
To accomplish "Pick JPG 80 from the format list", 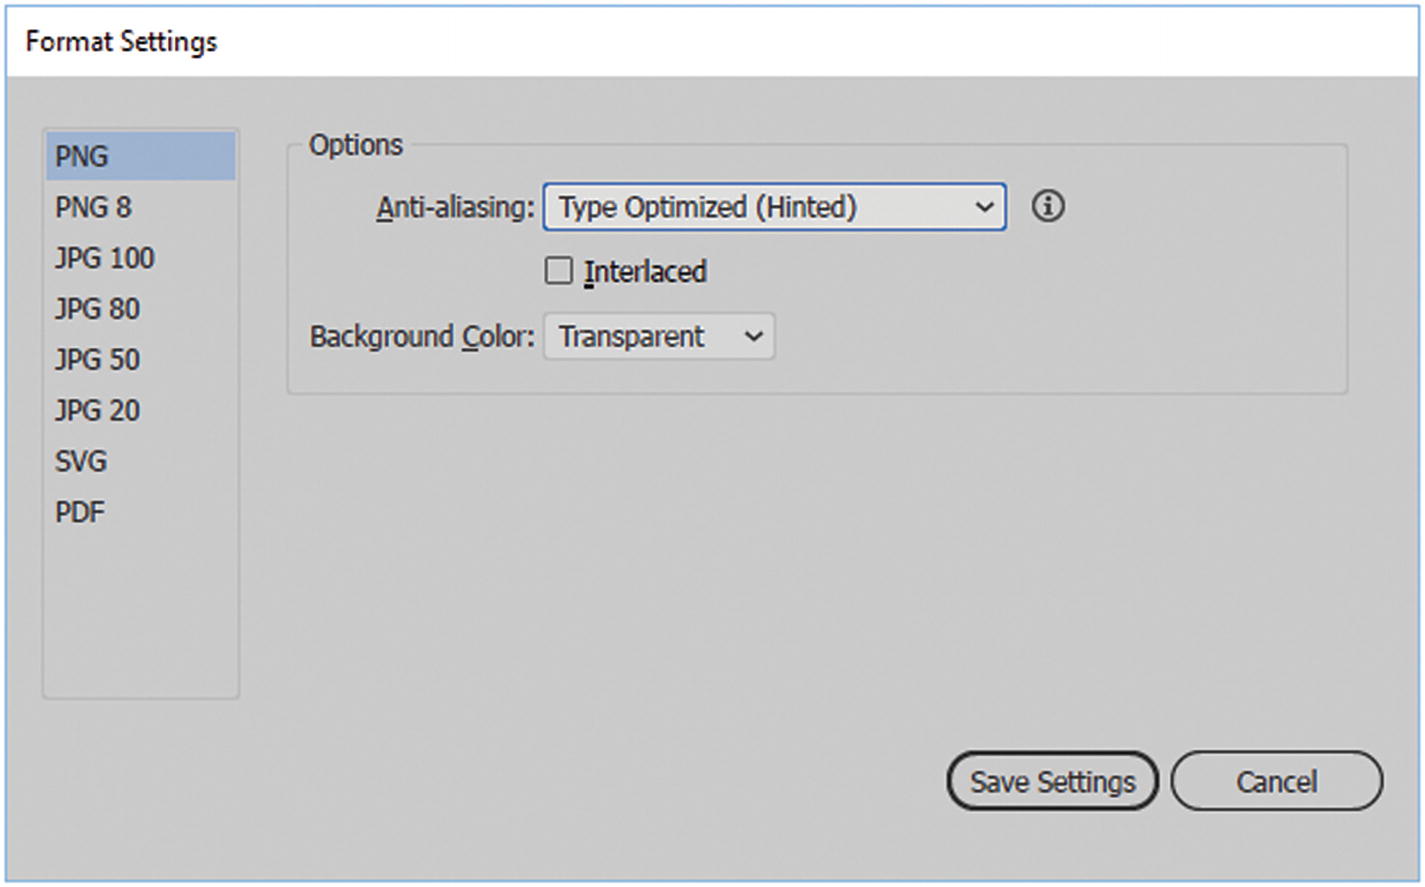I will [x=97, y=309].
